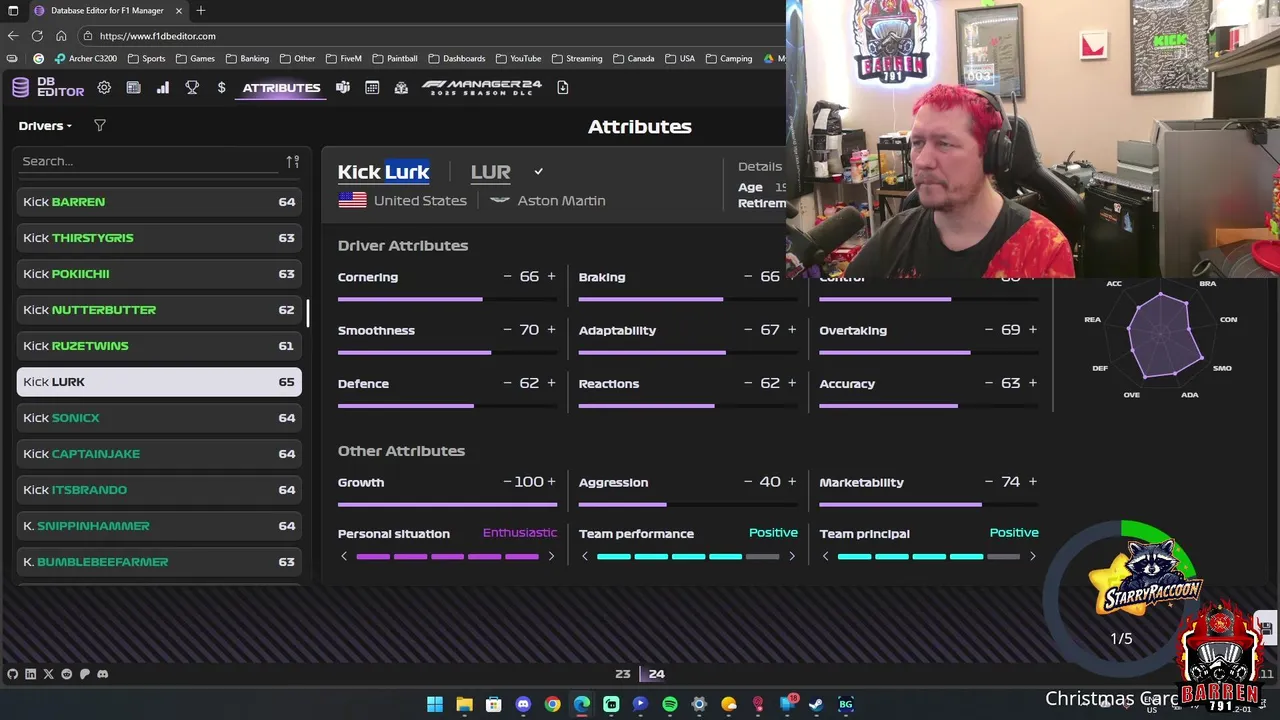Increase Defence with the plus button
This screenshot has width=1280, height=720.
click(x=551, y=382)
